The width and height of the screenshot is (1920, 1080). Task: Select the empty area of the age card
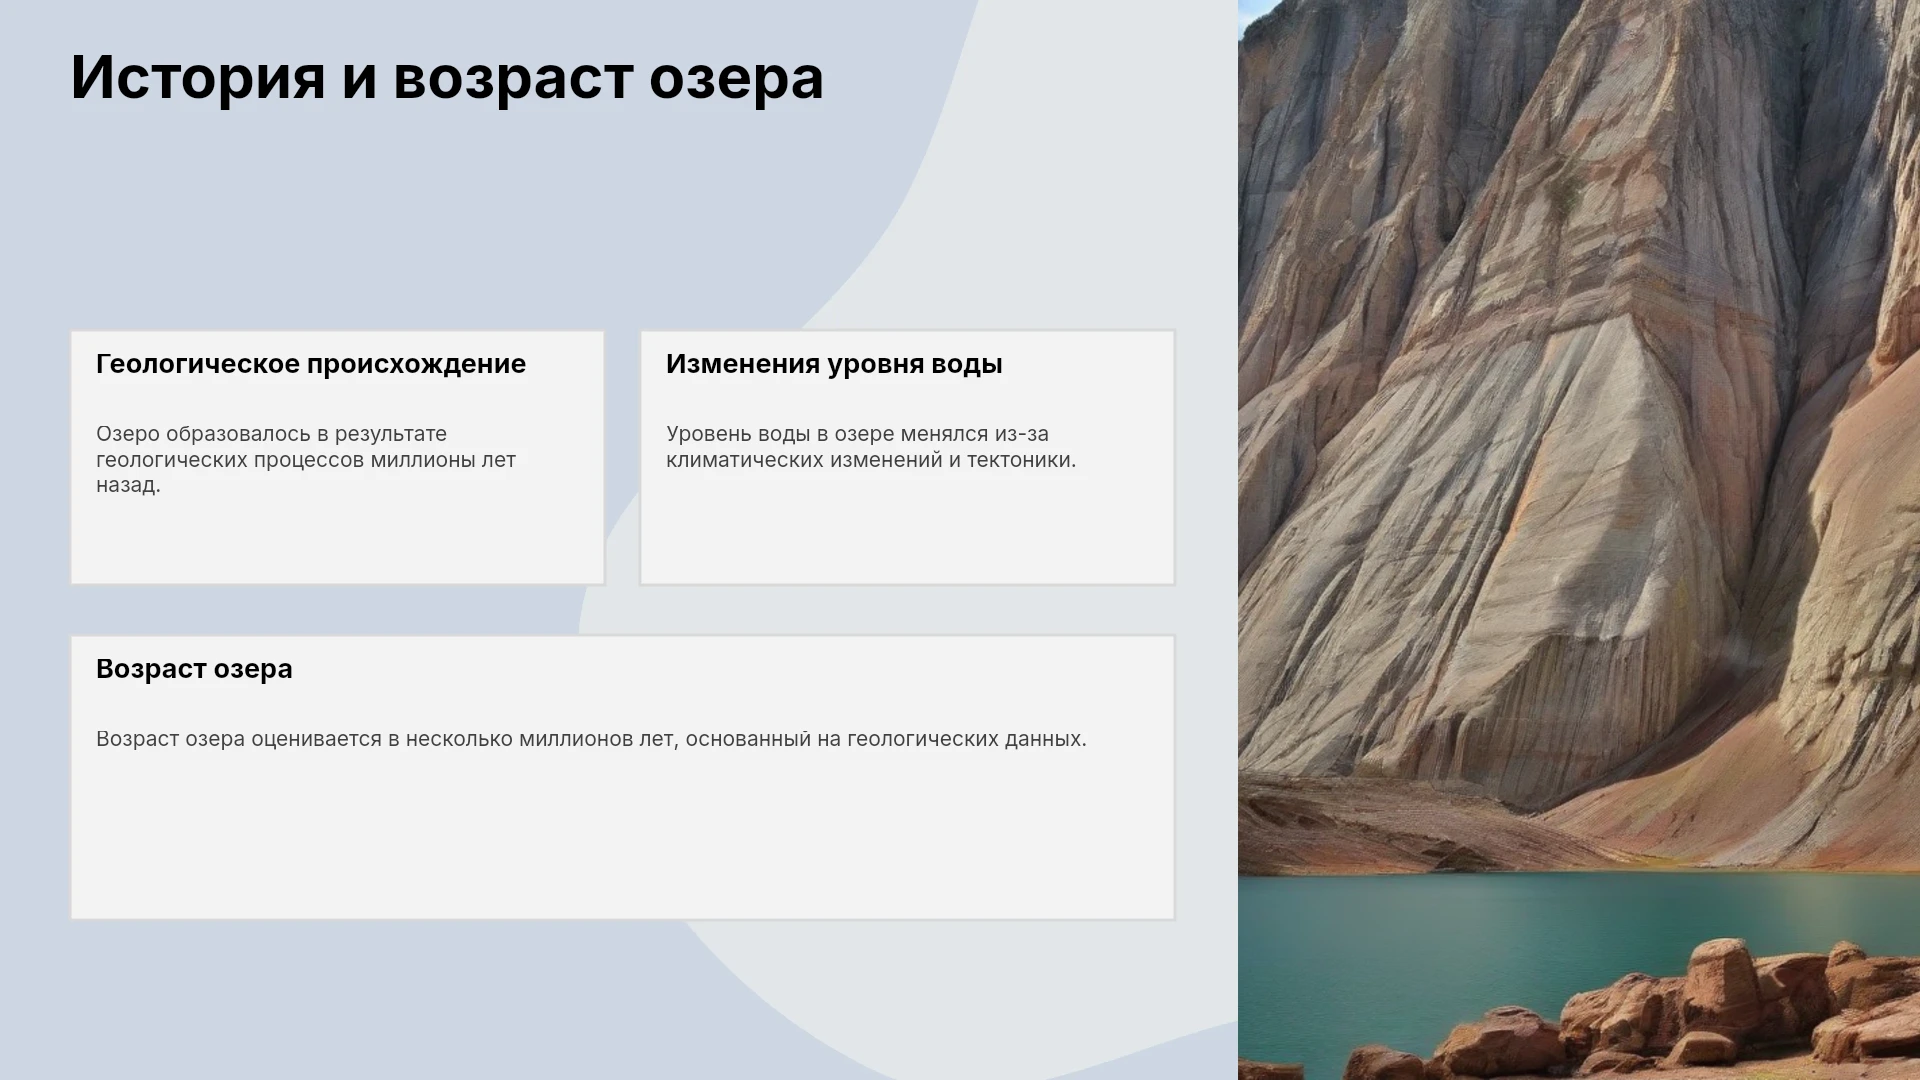point(622,840)
